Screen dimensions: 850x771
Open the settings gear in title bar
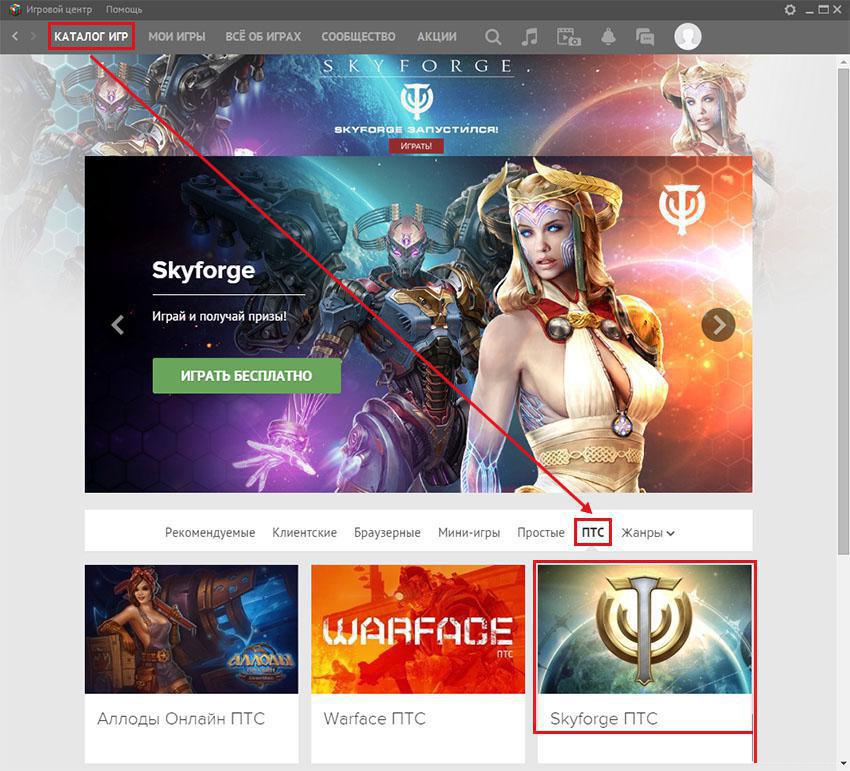coord(790,9)
